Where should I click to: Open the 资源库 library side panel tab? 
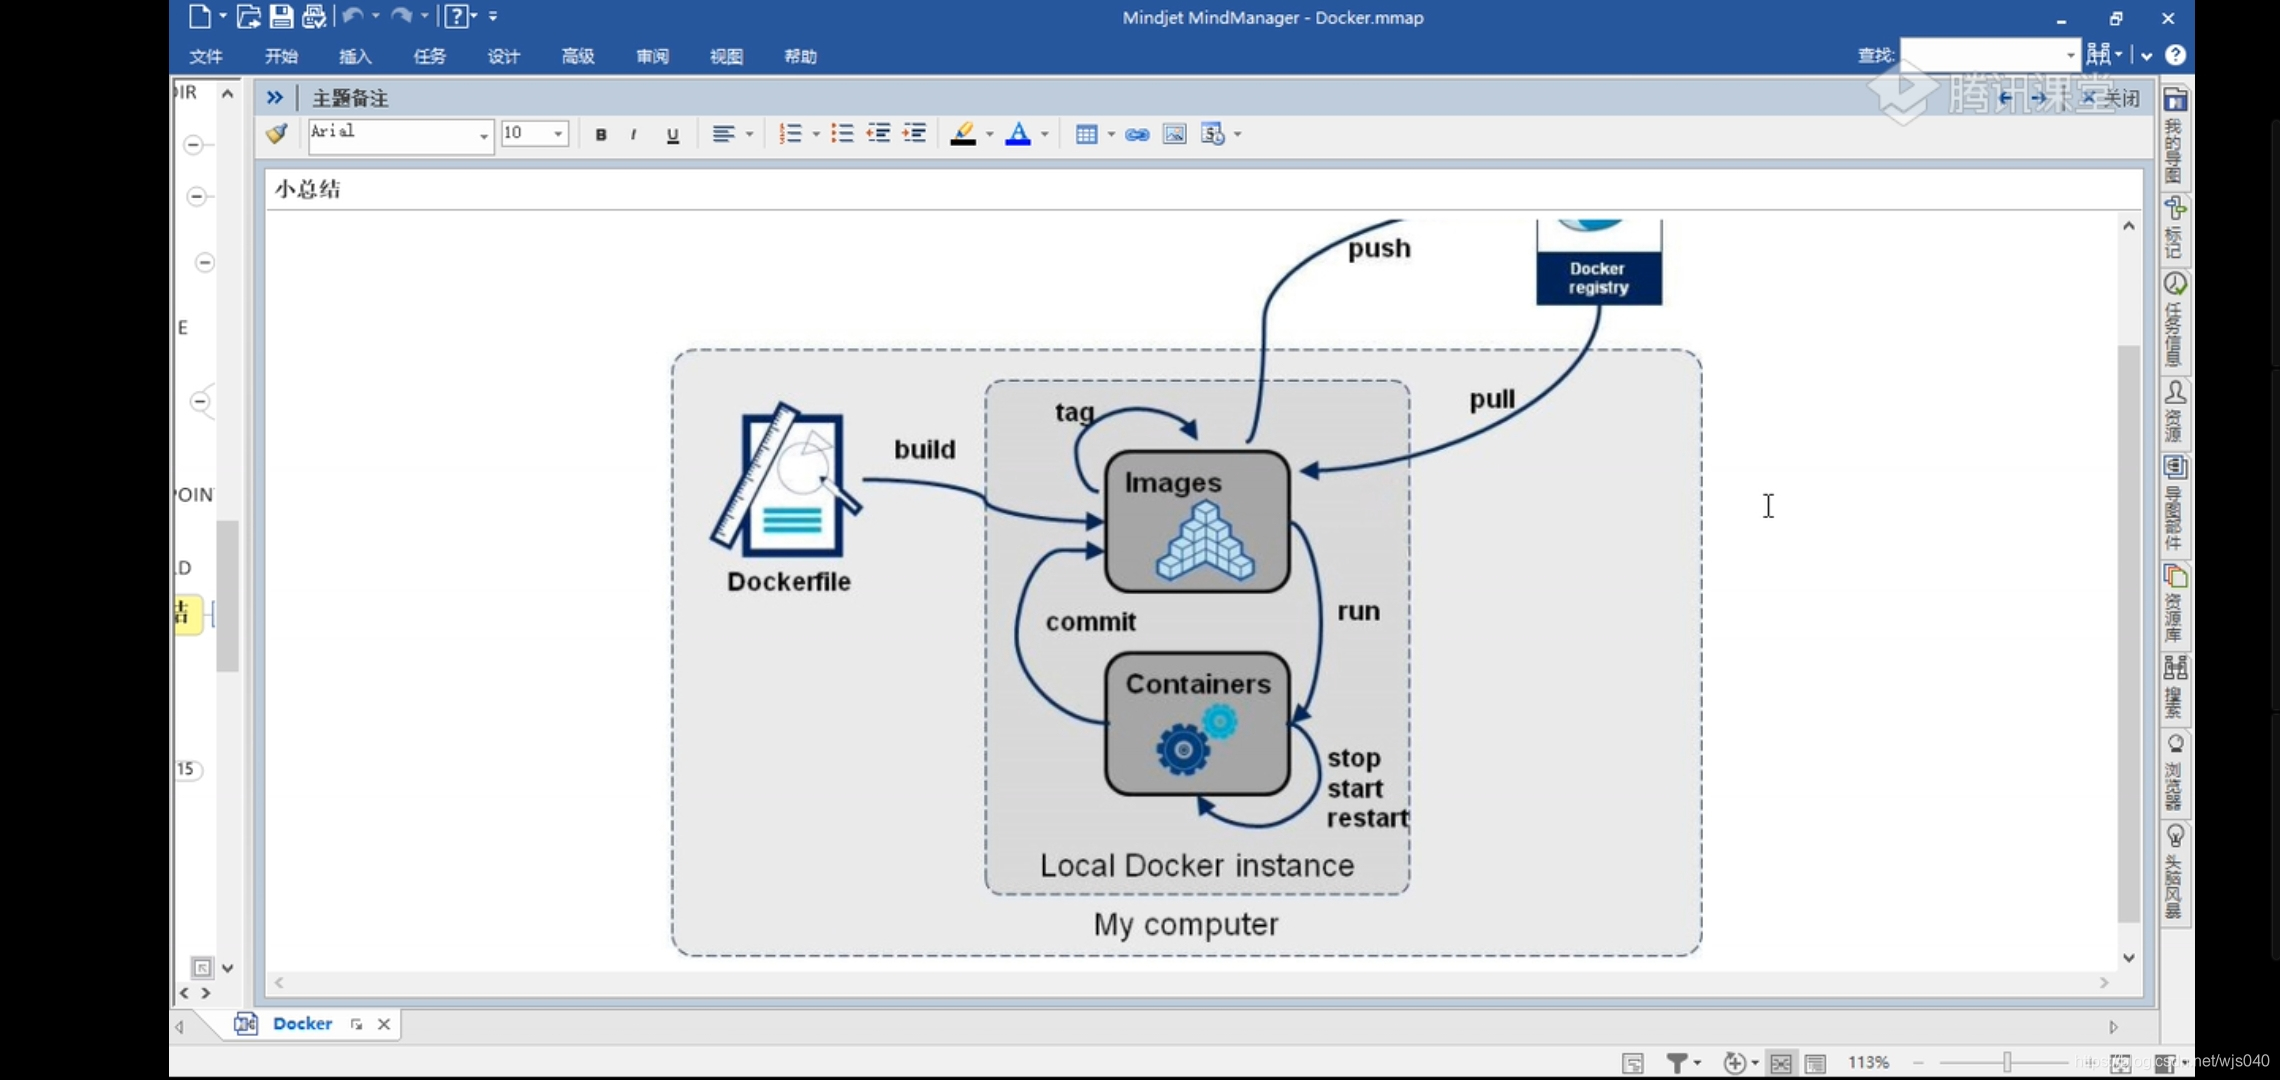click(x=2174, y=604)
